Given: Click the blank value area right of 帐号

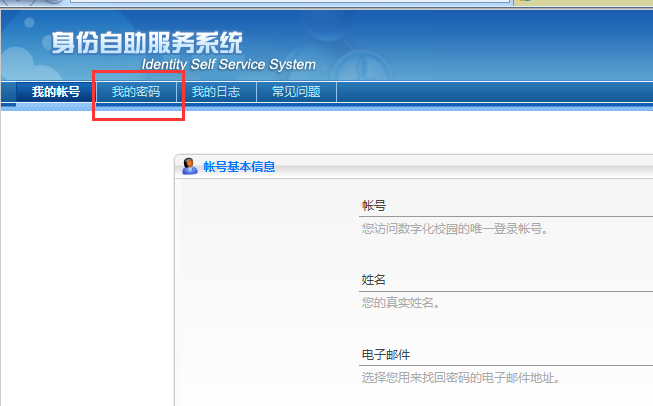Looking at the screenshot, I should 520,205.
